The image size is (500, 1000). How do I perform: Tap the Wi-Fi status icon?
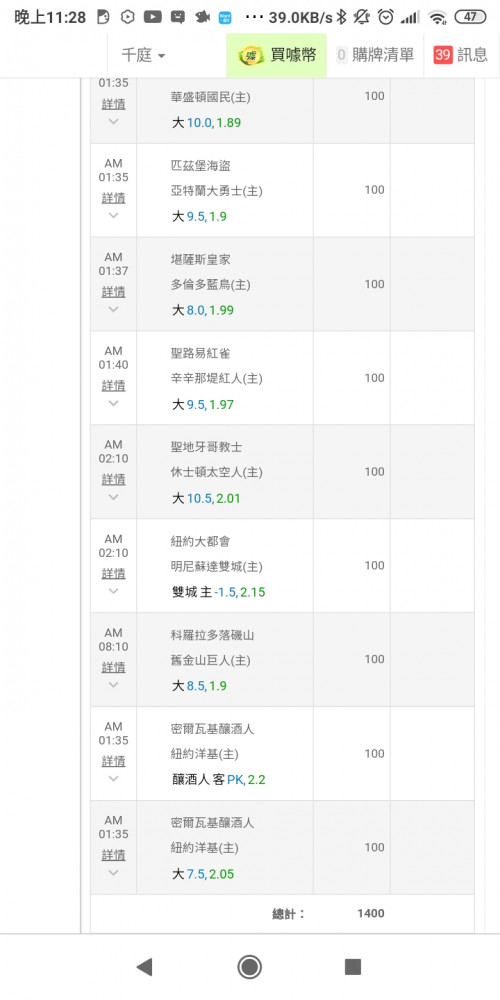click(437, 18)
